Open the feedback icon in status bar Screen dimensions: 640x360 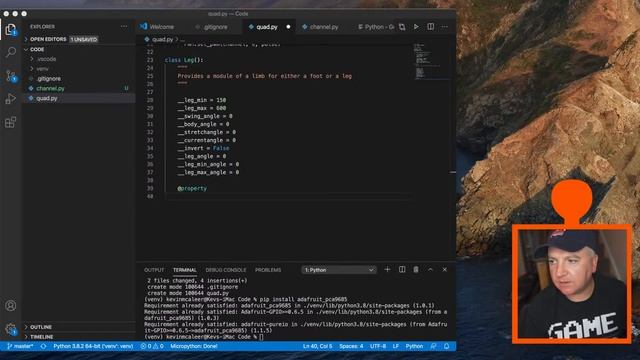tap(433, 346)
